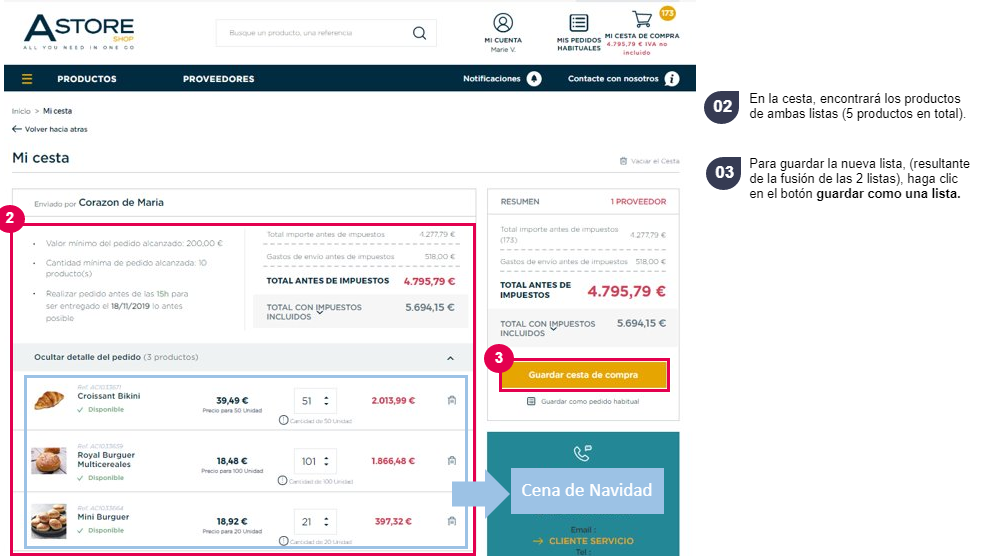Adjust Croissant Bikini quantity stepper arrows

pyautogui.click(x=326, y=401)
